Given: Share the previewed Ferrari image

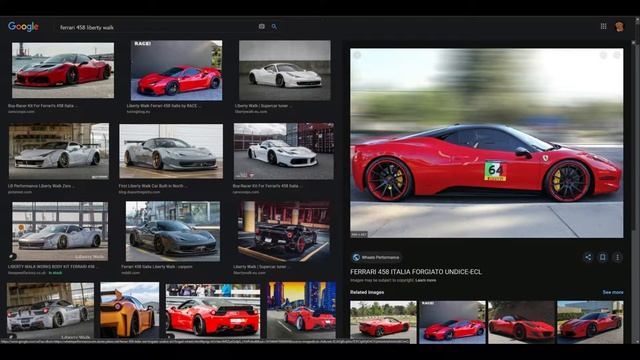Looking at the screenshot, I should click(x=588, y=257).
